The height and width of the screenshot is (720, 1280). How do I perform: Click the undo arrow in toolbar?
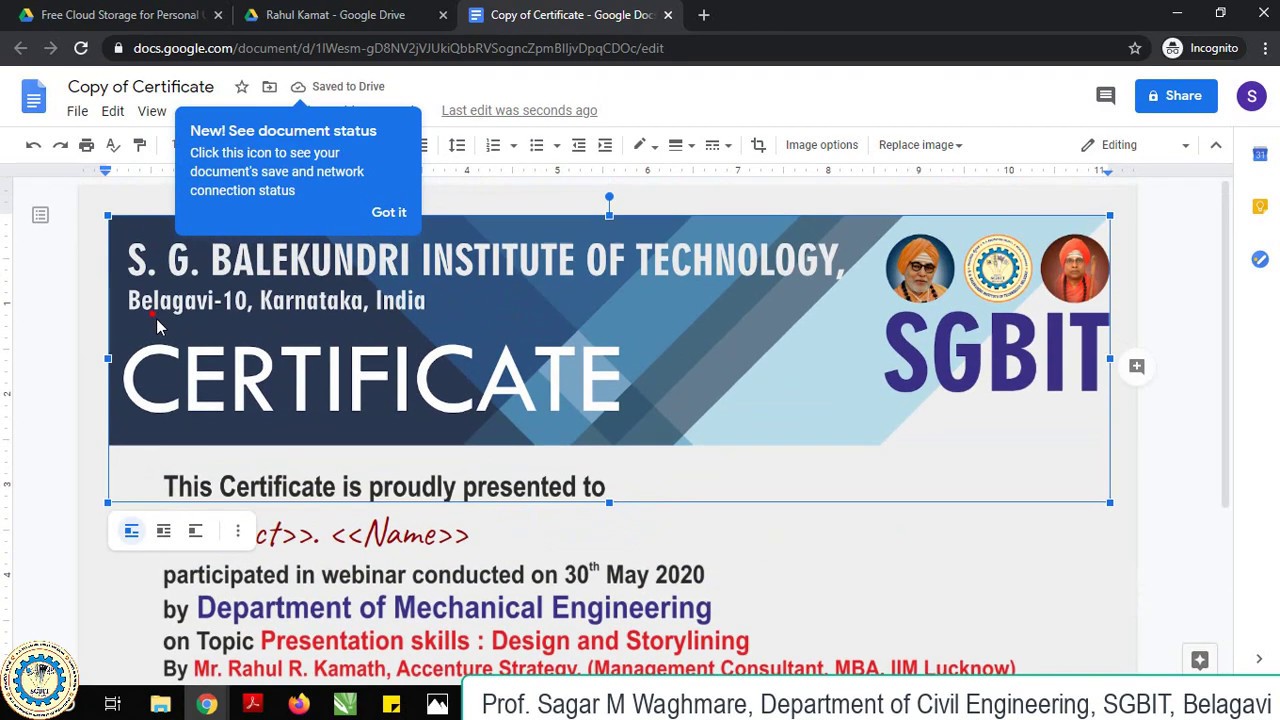[x=33, y=145]
